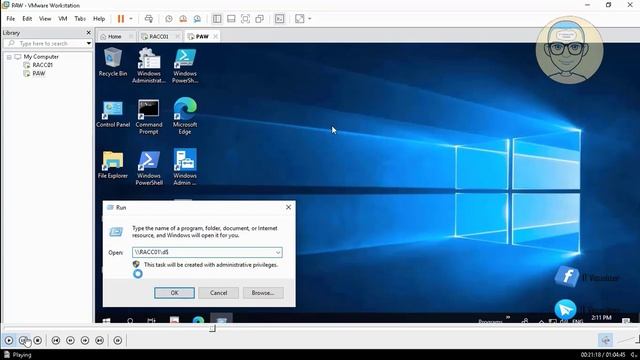Click the Windows Start button in guest taskbar
640x360 pixels.
pyautogui.click(x=107, y=321)
